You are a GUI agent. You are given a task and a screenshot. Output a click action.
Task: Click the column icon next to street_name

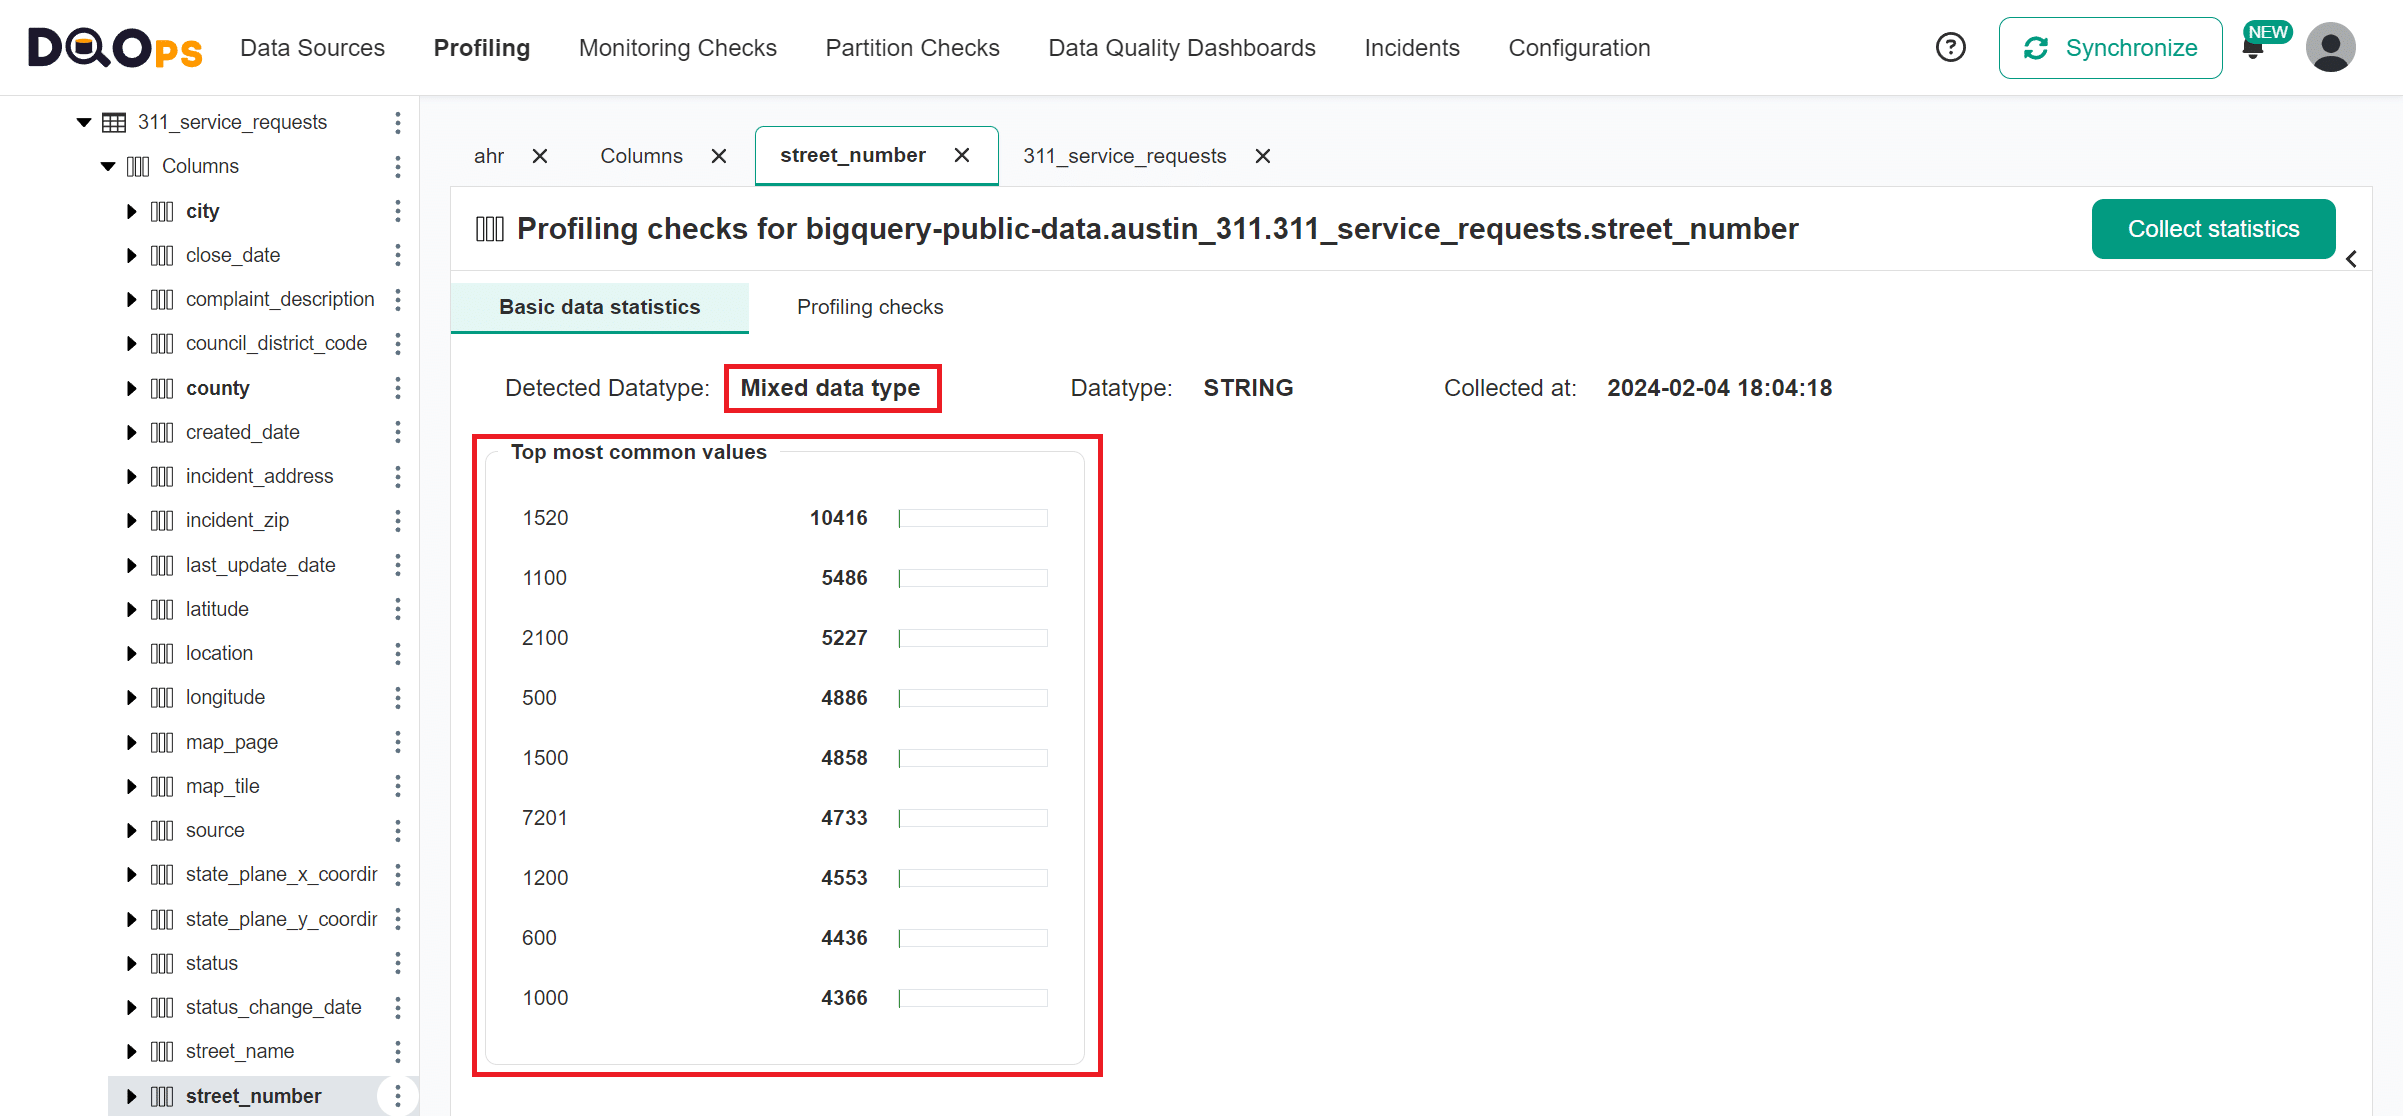coord(163,1051)
